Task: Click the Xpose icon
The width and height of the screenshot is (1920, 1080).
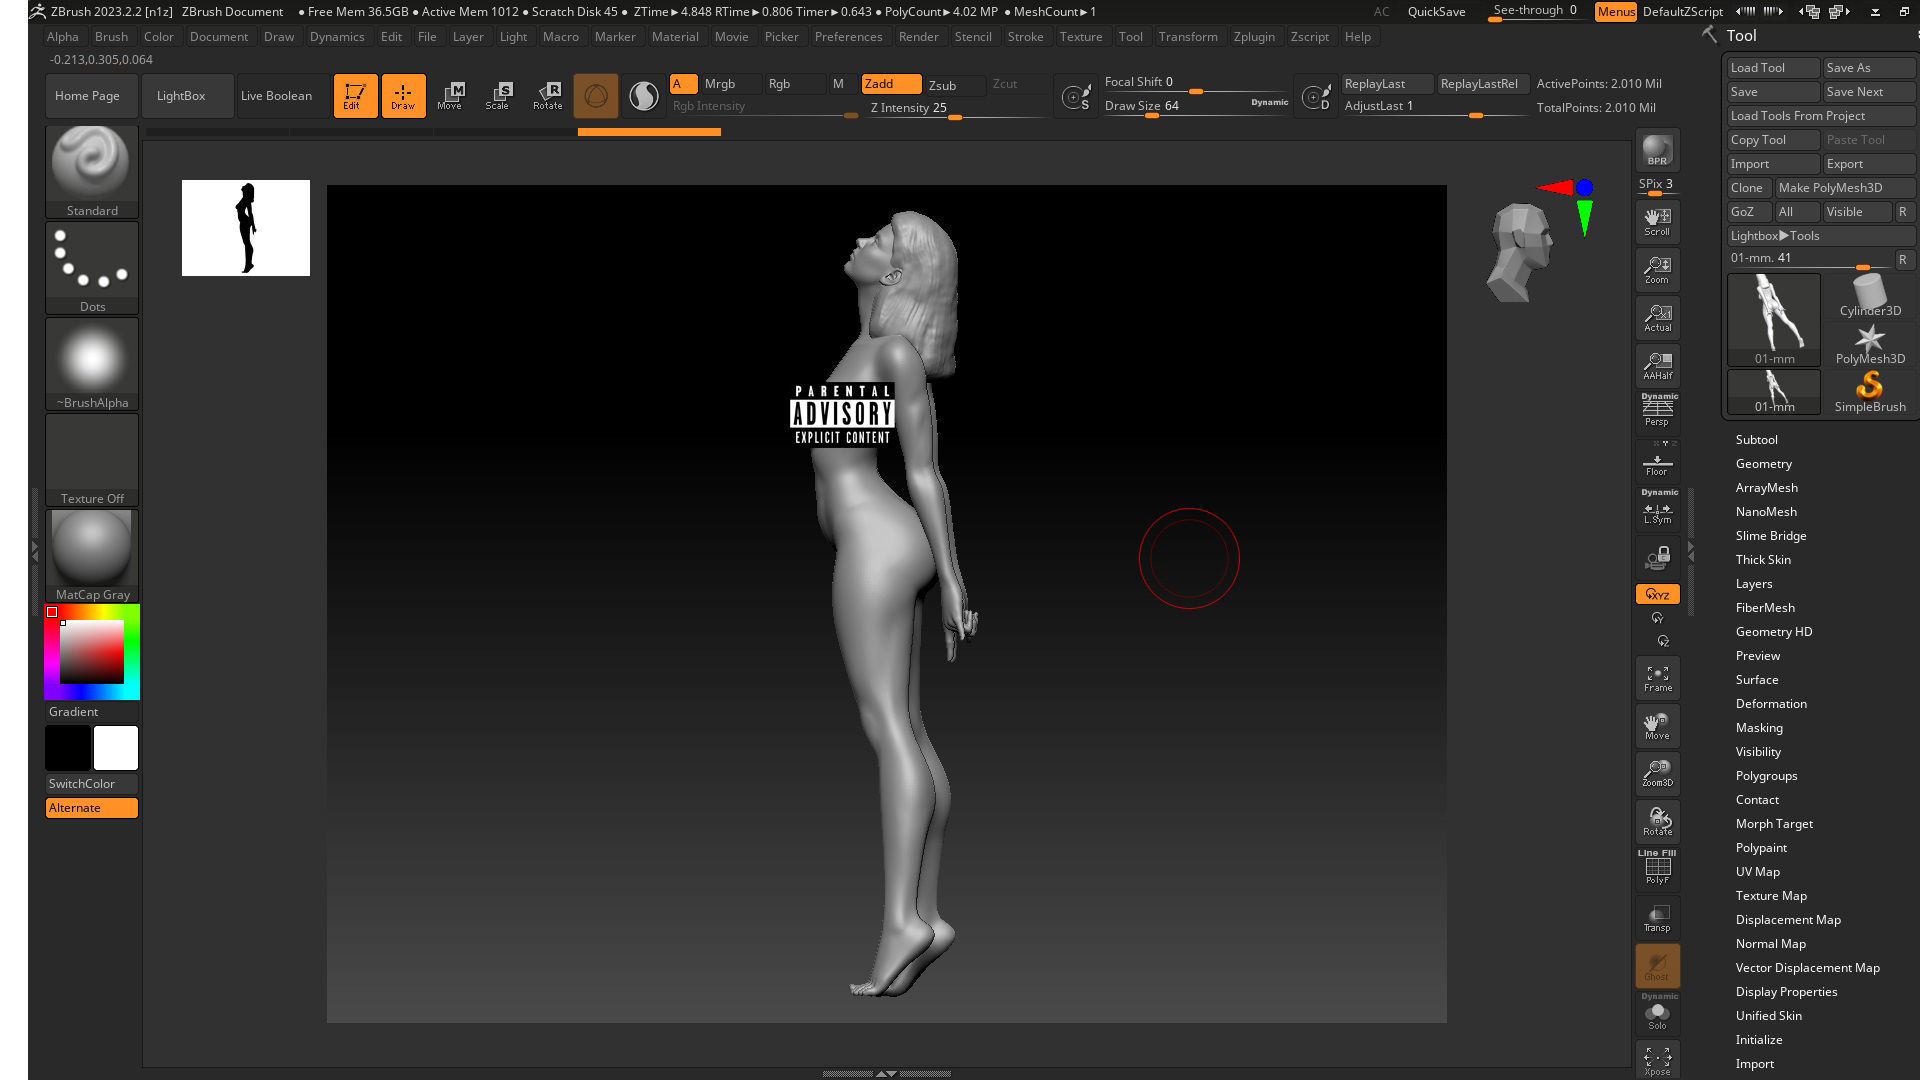Action: point(1657,1060)
